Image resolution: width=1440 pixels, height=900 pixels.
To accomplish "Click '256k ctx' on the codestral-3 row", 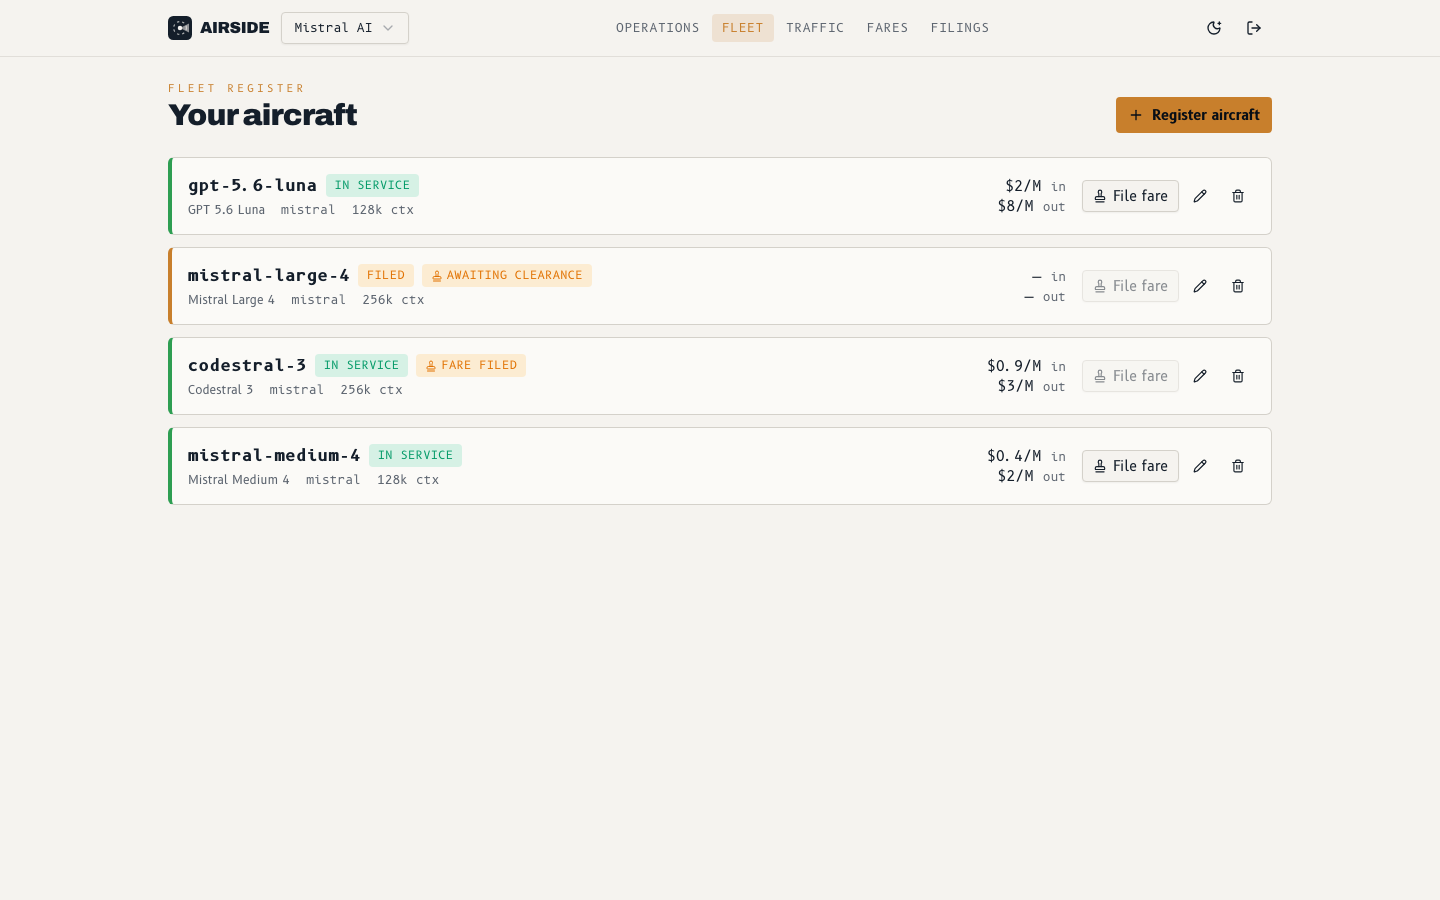I will click(371, 390).
